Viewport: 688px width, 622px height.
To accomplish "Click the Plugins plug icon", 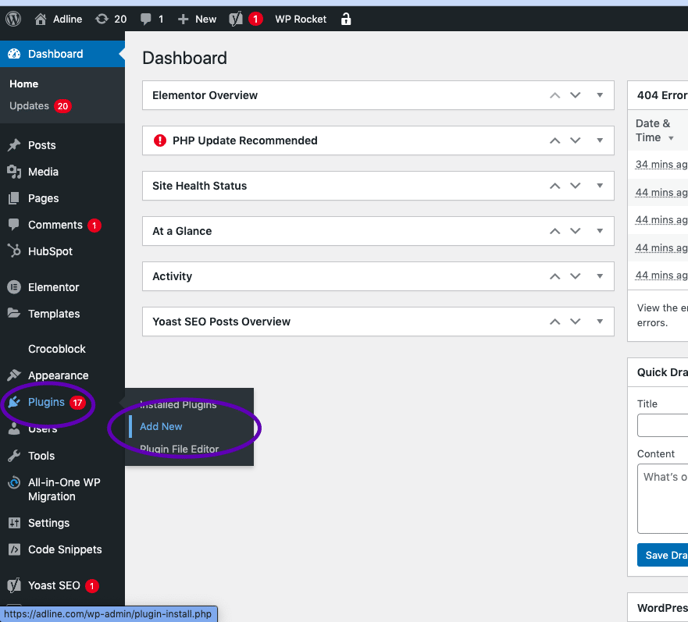I will point(14,402).
